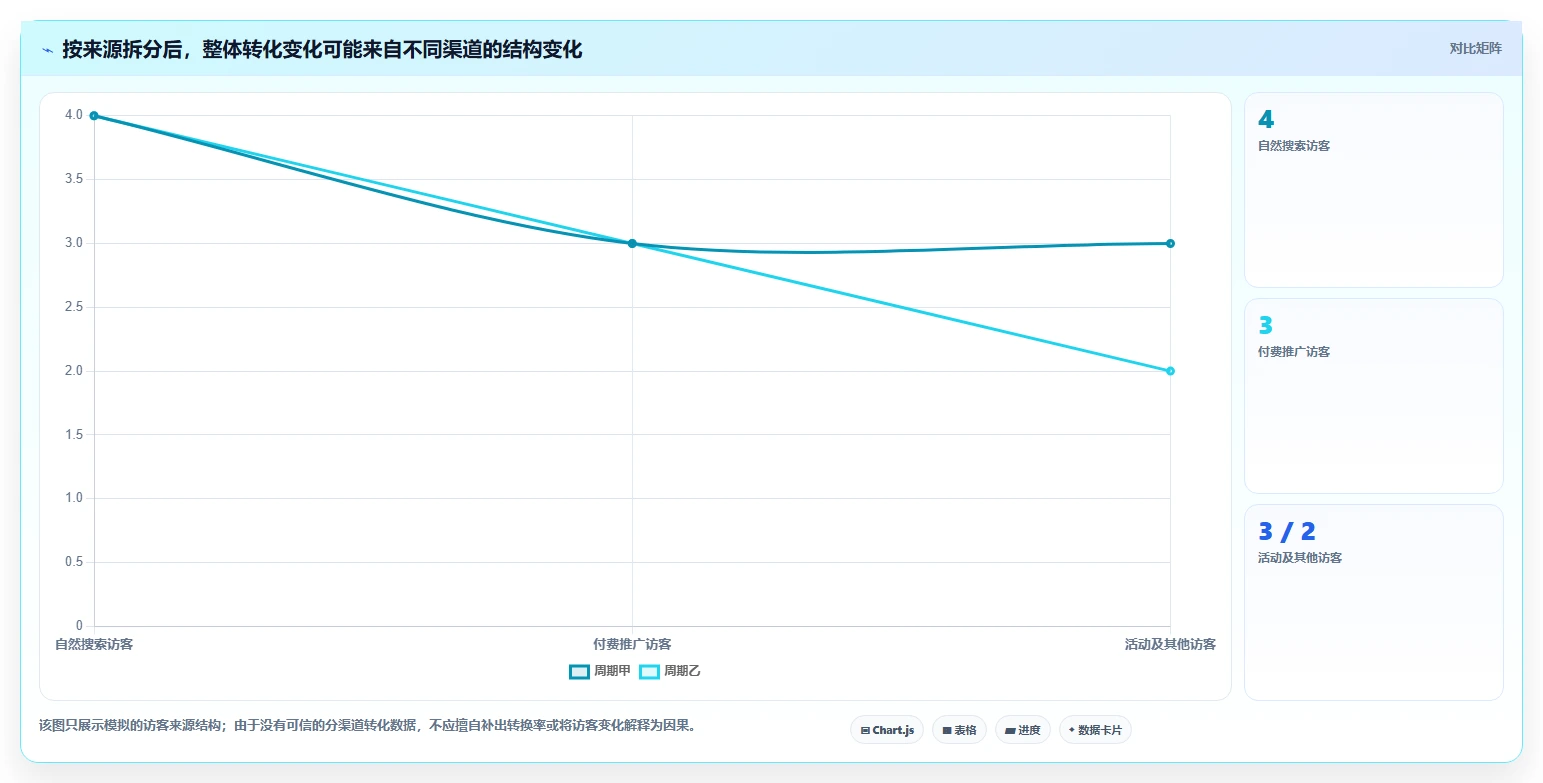The height and width of the screenshot is (783, 1543).
Task: Click the 活动及其他访客 card caption
Action: coord(1300,558)
